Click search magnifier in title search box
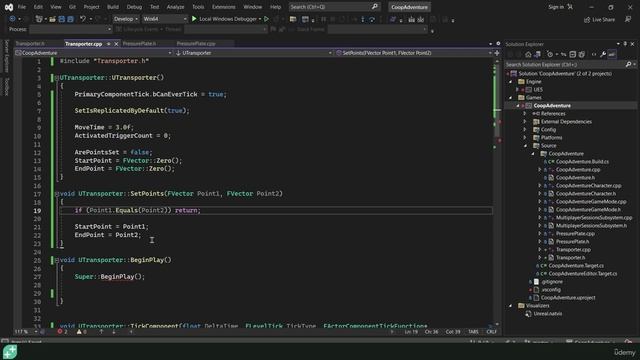The image size is (640, 360). (x=375, y=7)
